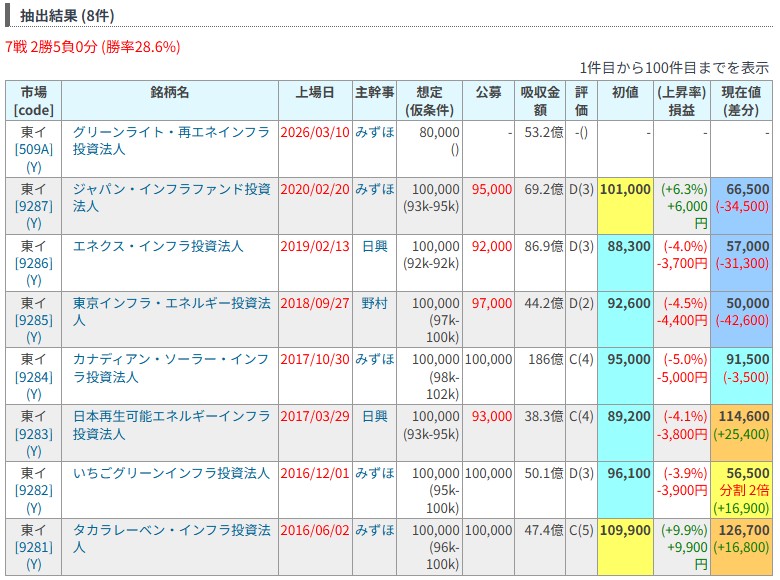Open グリーンライト・再エネインフラ投資法人 stock link
Viewport: 780px width, 580px height.
tap(170, 132)
